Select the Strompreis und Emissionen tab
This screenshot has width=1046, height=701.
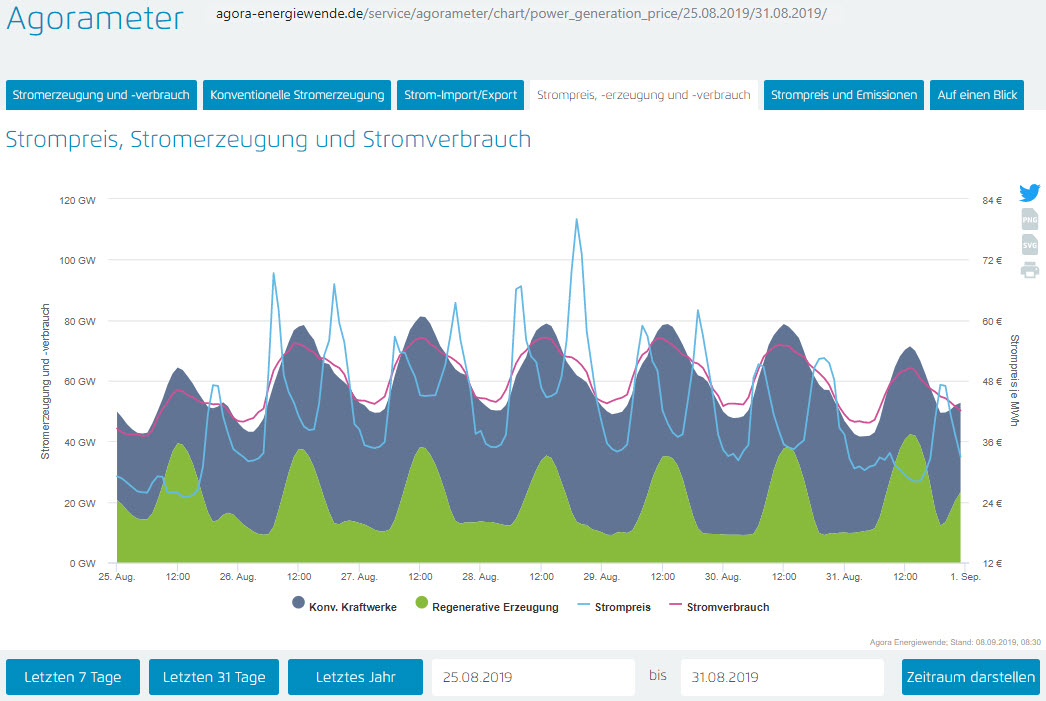point(844,95)
